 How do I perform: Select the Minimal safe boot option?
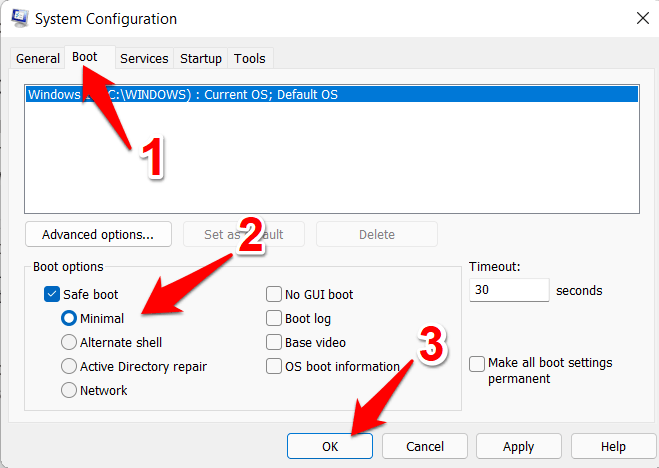pos(69,319)
